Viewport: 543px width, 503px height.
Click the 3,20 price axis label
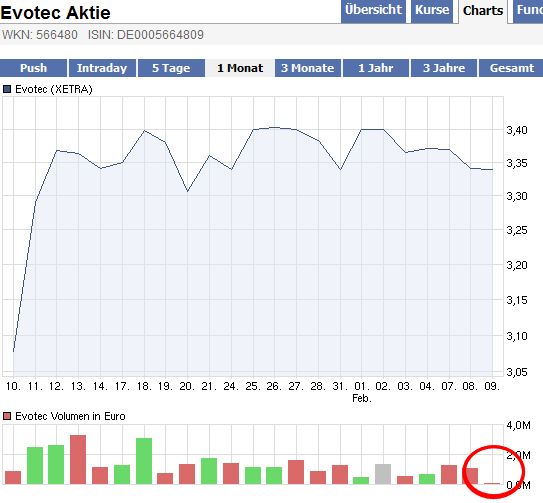tap(517, 265)
